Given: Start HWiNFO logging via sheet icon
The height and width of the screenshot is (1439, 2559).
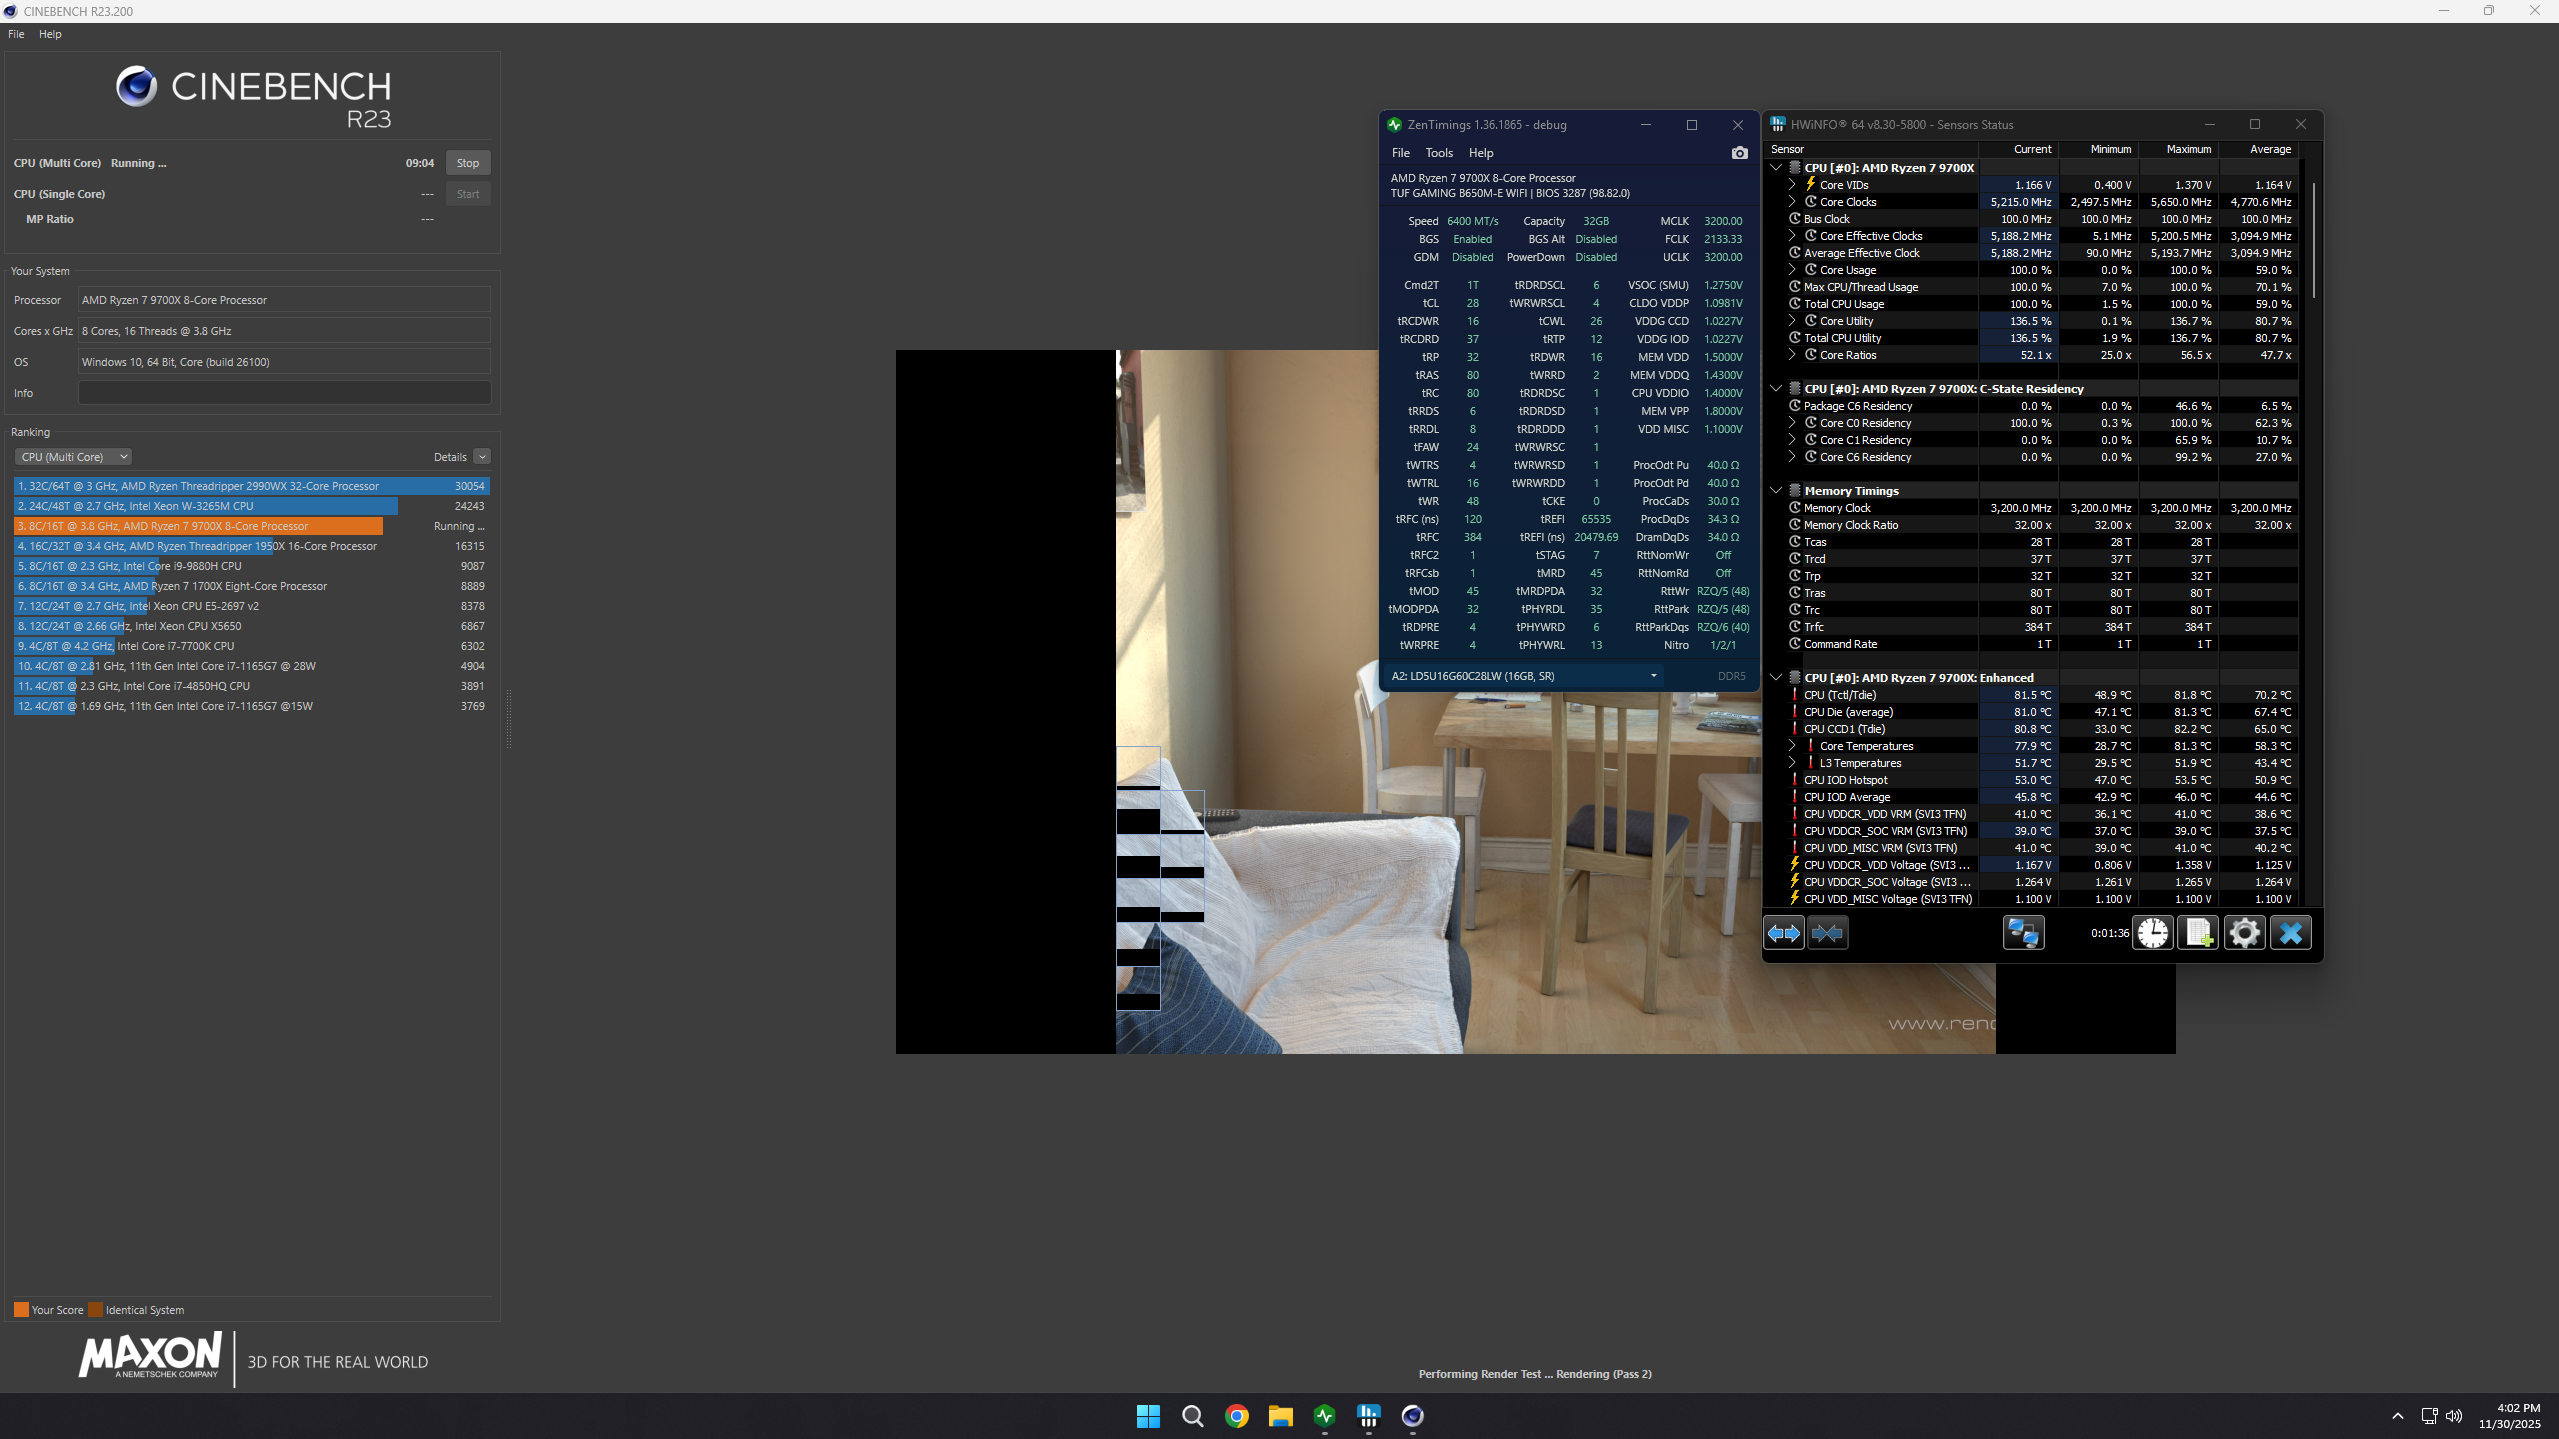Looking at the screenshot, I should tap(2198, 933).
